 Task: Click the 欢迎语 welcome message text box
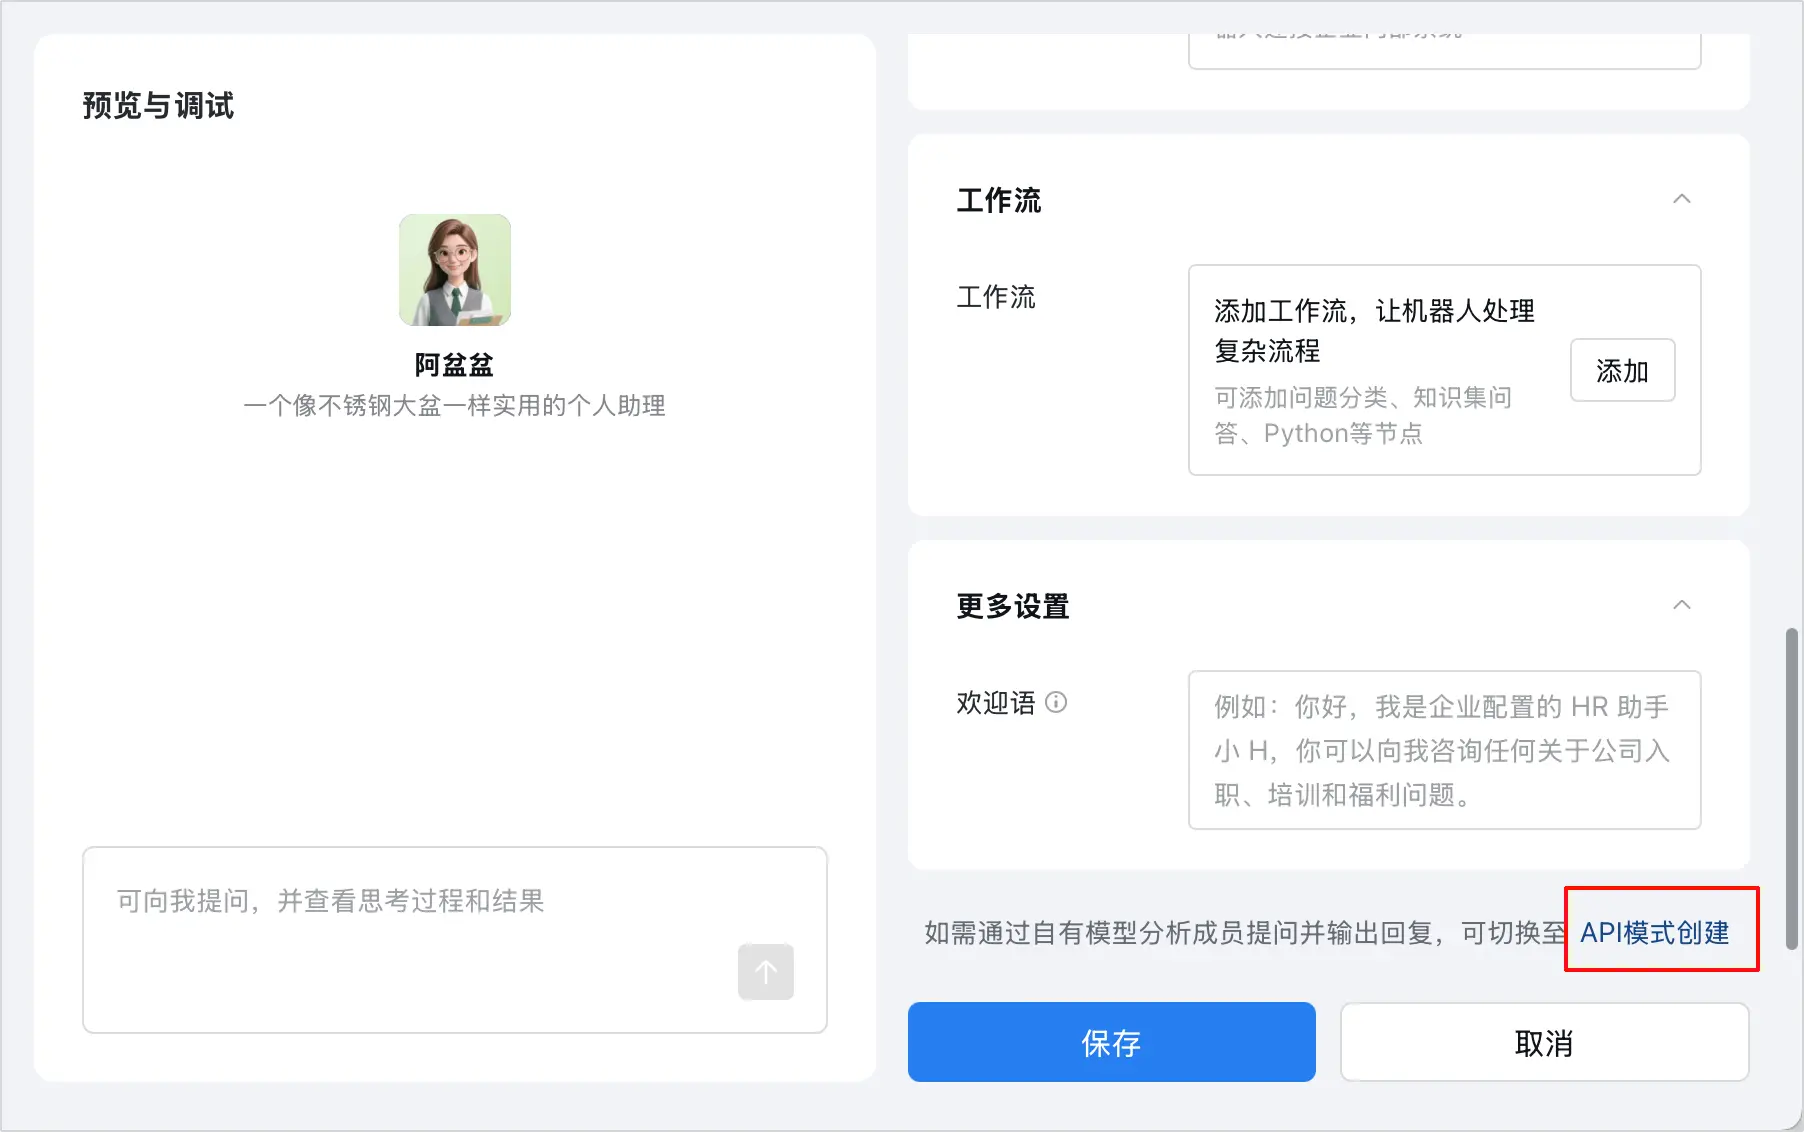(1443, 751)
